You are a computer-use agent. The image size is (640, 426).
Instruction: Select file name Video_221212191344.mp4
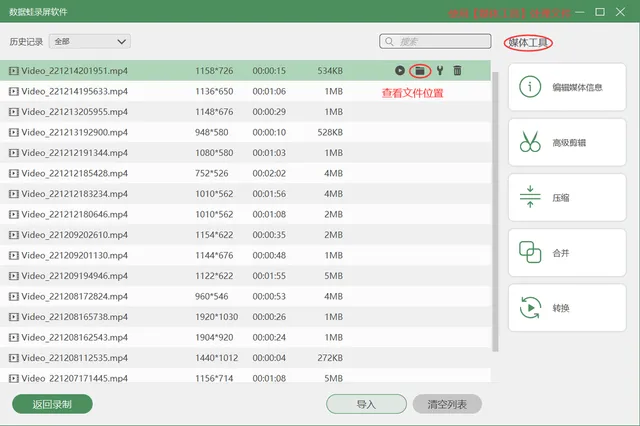tap(74, 153)
